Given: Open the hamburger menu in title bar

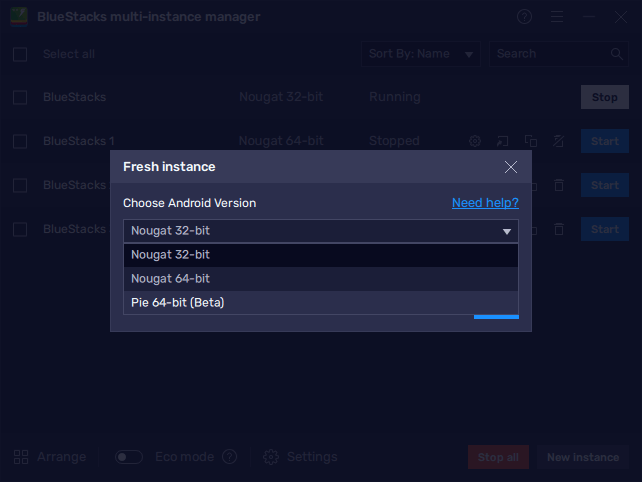Looking at the screenshot, I should [557, 17].
